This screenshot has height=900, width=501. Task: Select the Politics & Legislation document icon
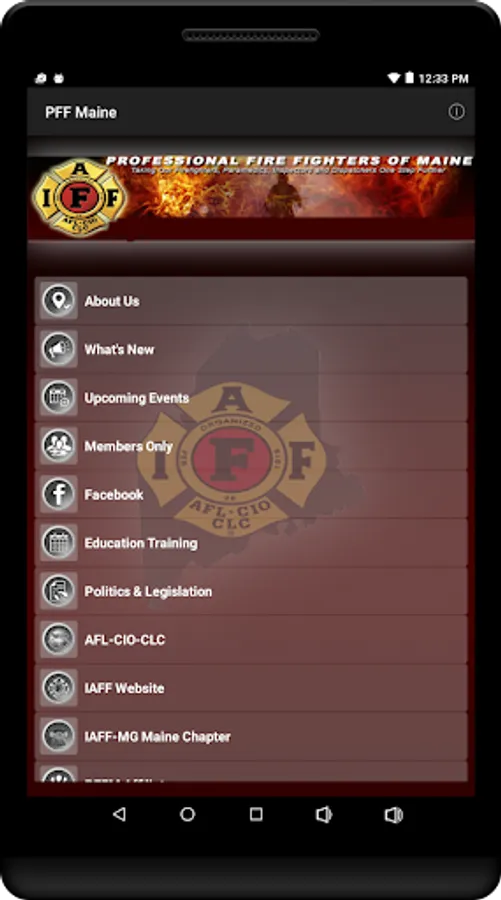pos(59,591)
